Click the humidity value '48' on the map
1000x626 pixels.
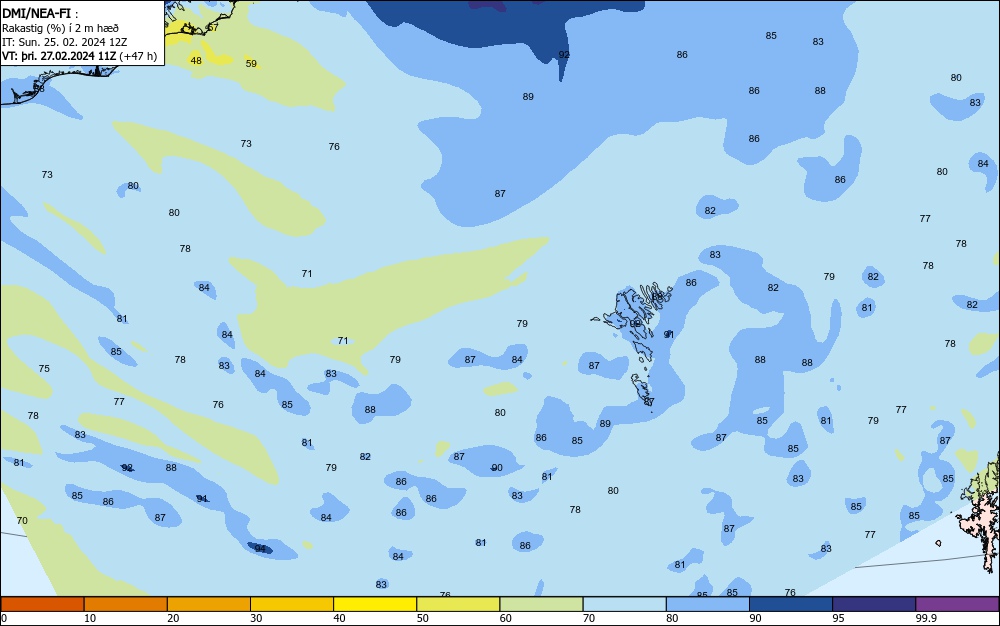point(196,61)
